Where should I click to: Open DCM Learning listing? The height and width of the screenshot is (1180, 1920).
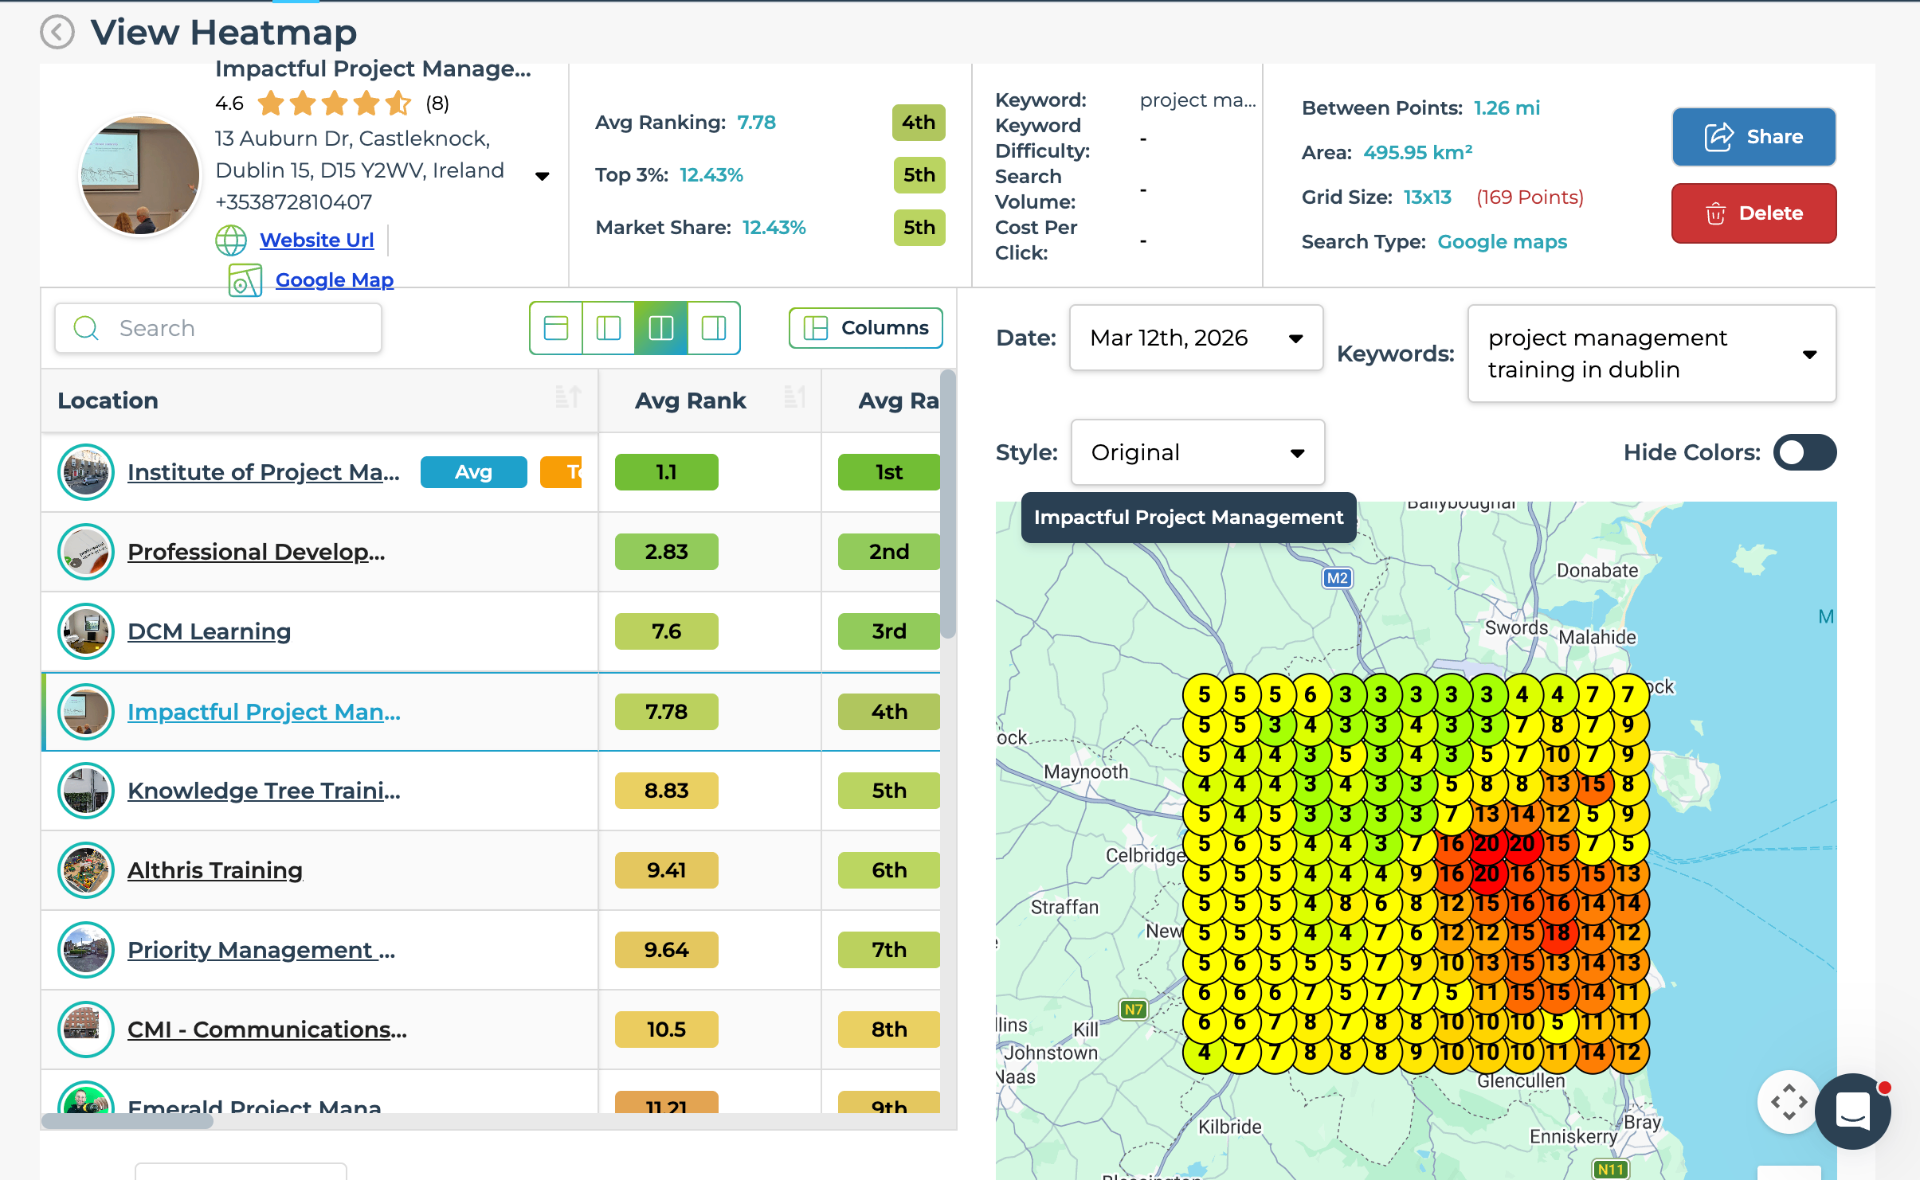click(x=209, y=632)
